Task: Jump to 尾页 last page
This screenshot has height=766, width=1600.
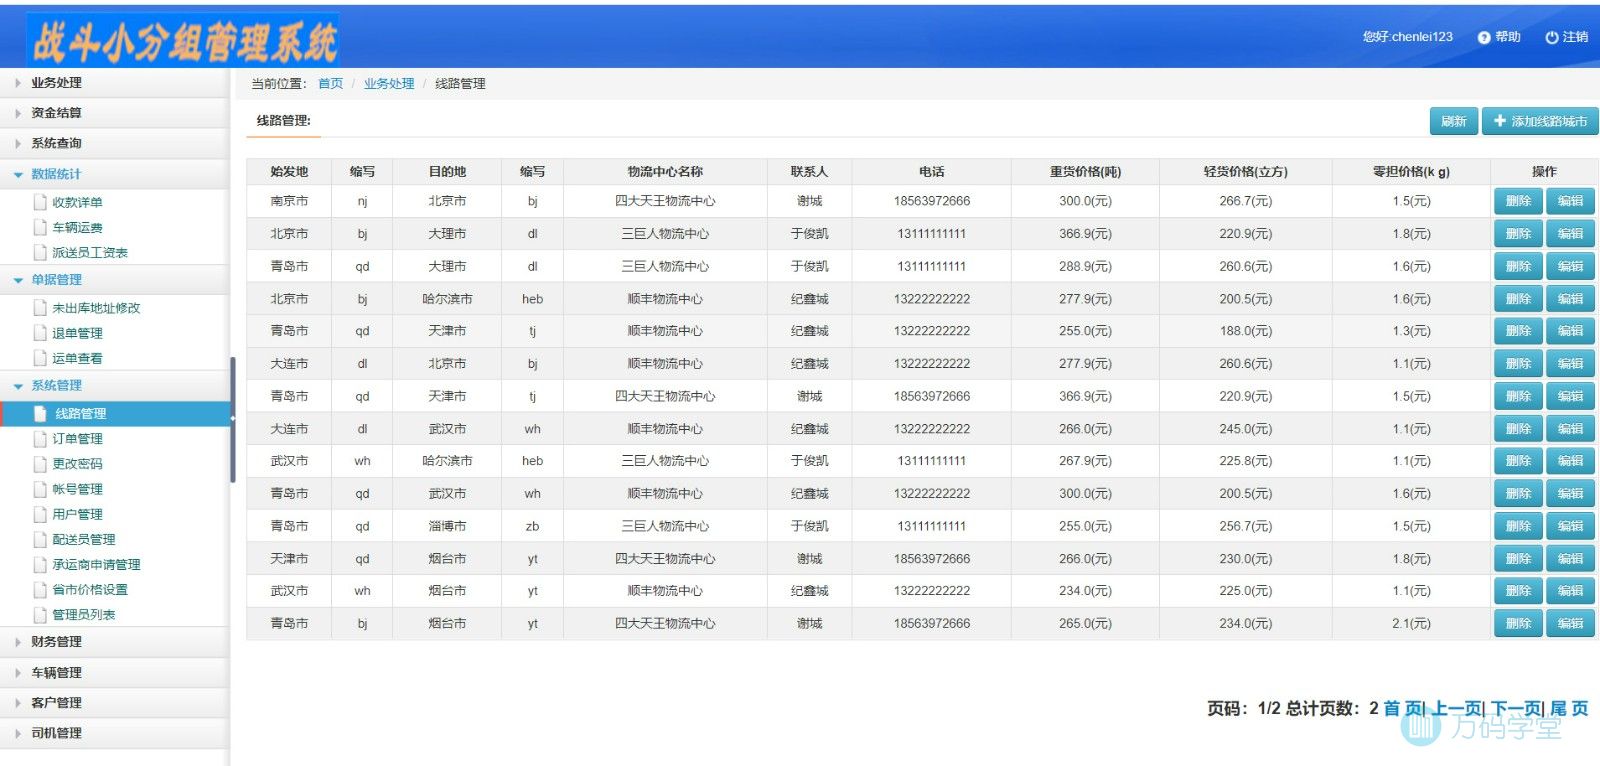Action: tap(1569, 708)
